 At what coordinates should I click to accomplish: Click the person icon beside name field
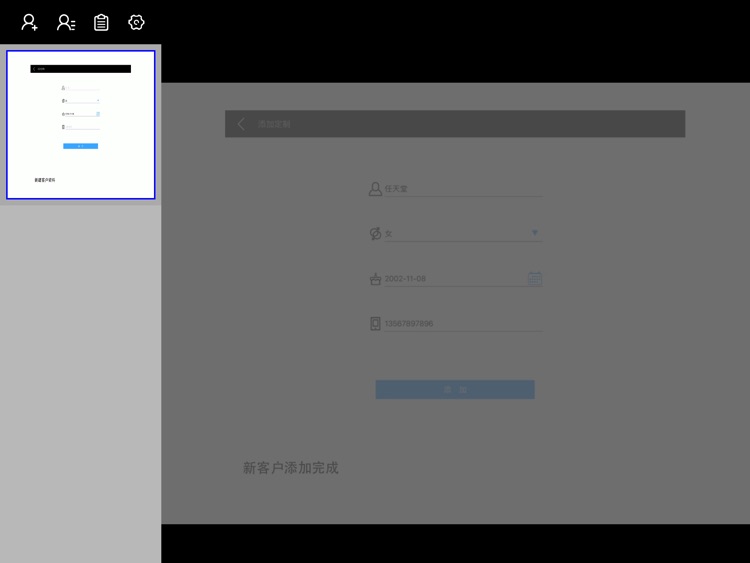tap(375, 189)
